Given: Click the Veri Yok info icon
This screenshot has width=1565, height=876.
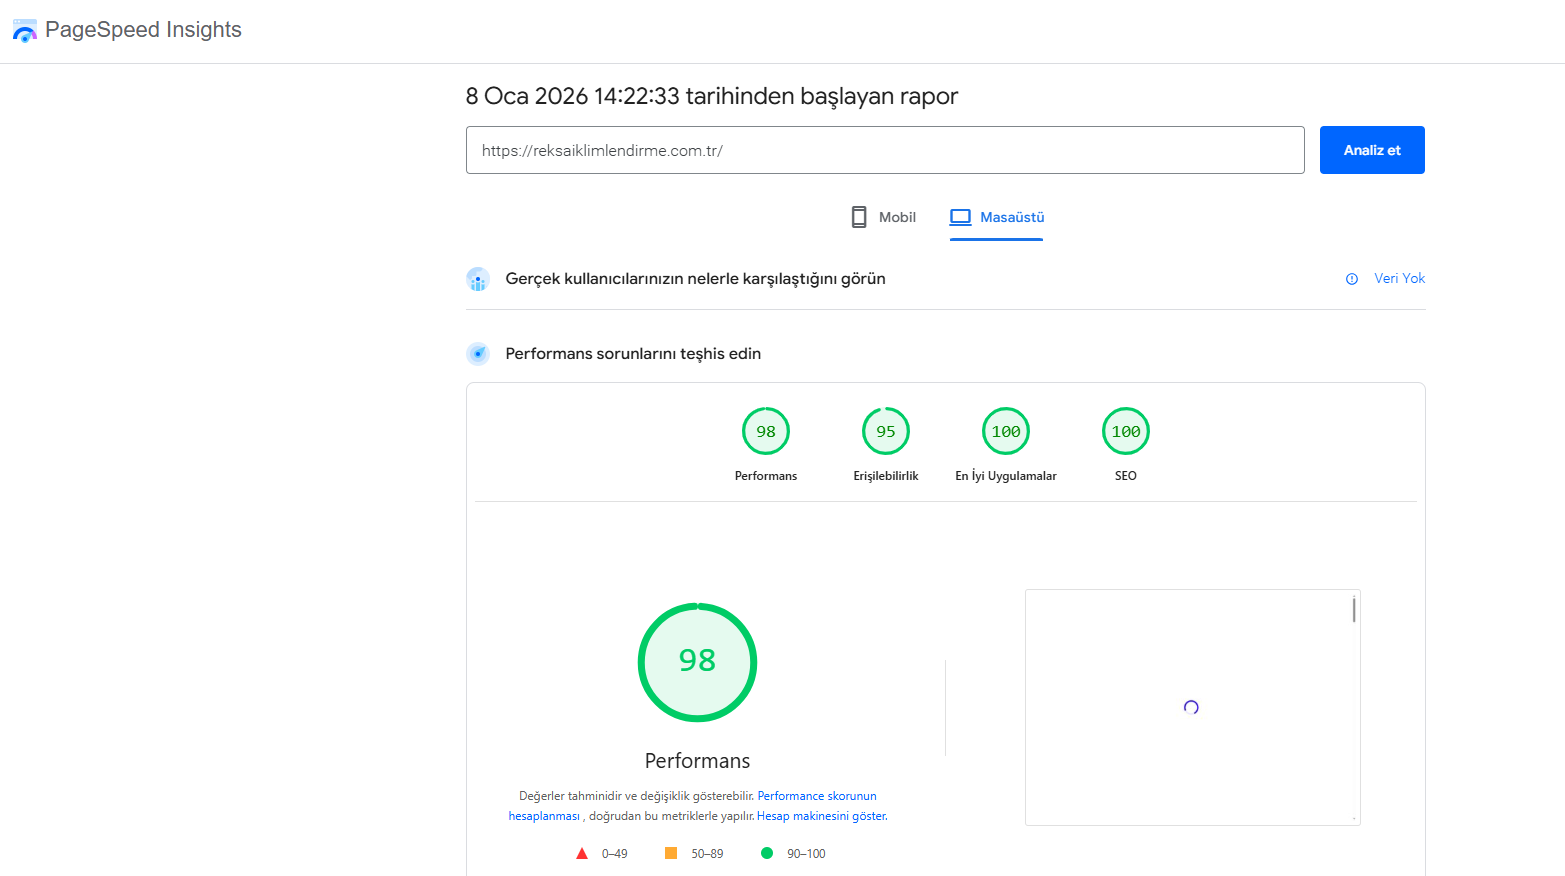Looking at the screenshot, I should (x=1352, y=279).
